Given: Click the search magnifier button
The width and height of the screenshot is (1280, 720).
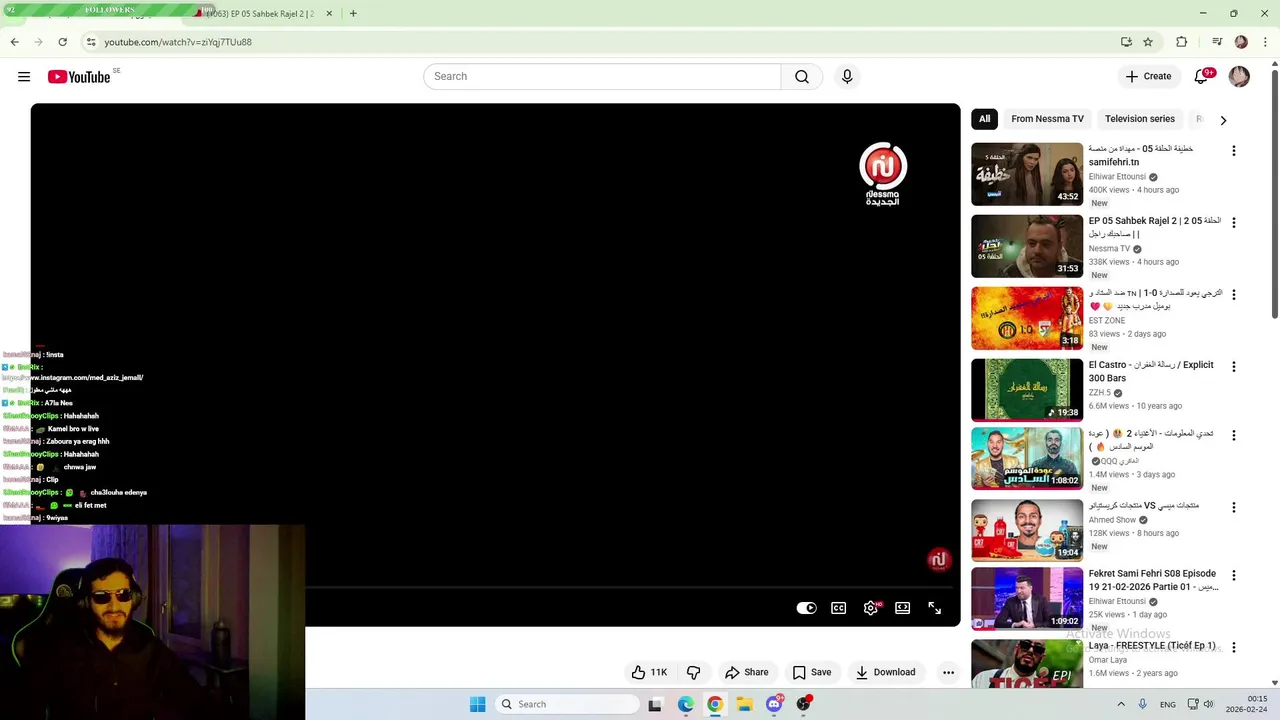Looking at the screenshot, I should (802, 77).
